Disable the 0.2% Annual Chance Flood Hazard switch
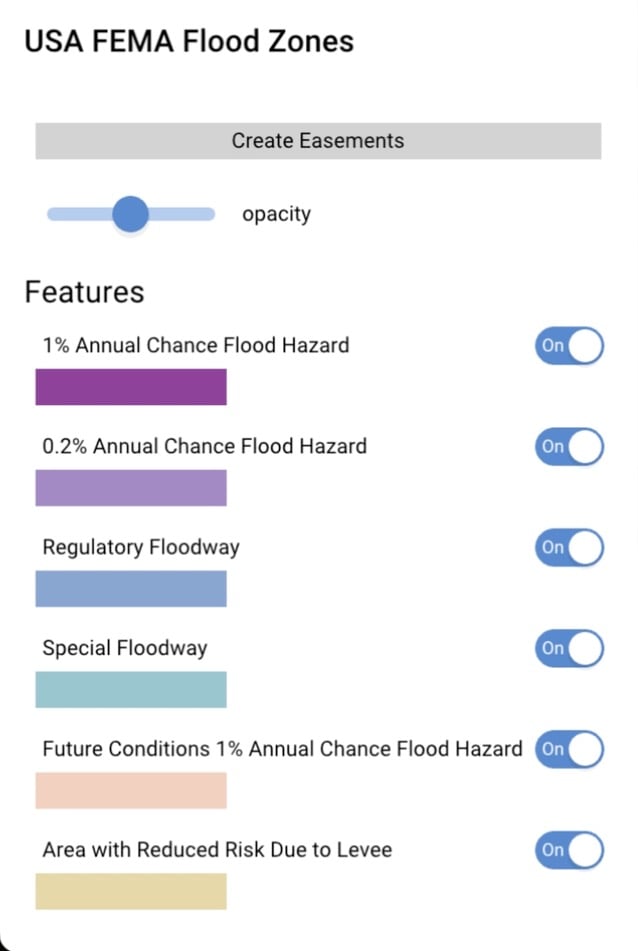 tap(569, 446)
